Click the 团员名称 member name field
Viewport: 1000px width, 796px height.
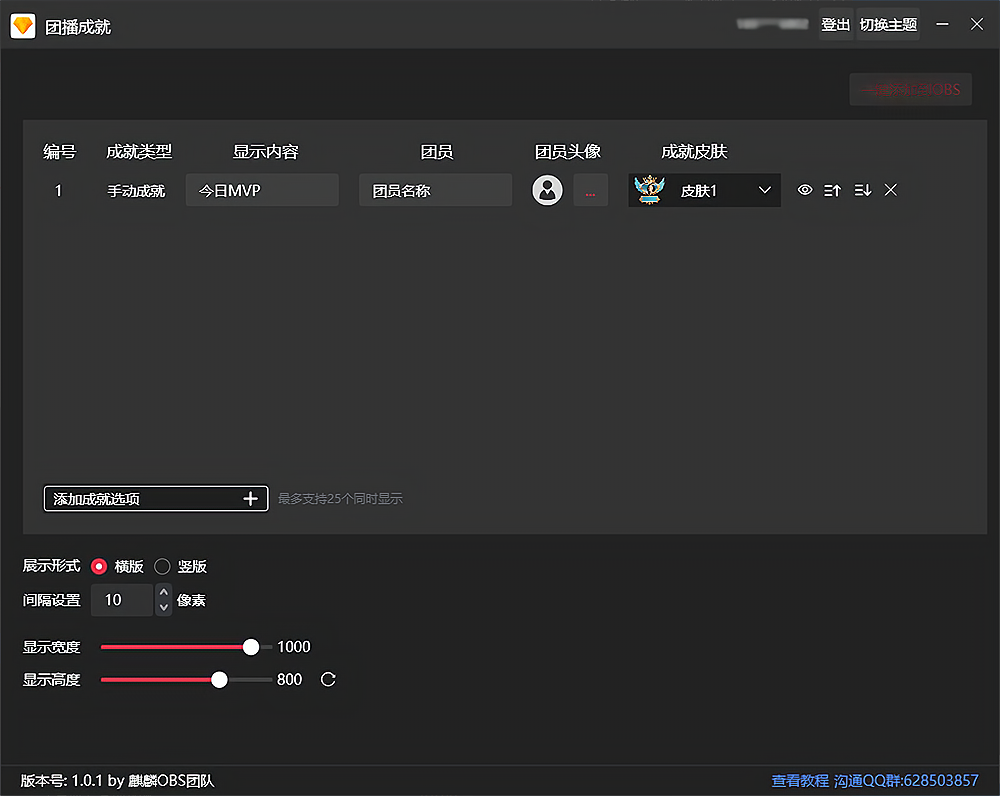point(435,190)
